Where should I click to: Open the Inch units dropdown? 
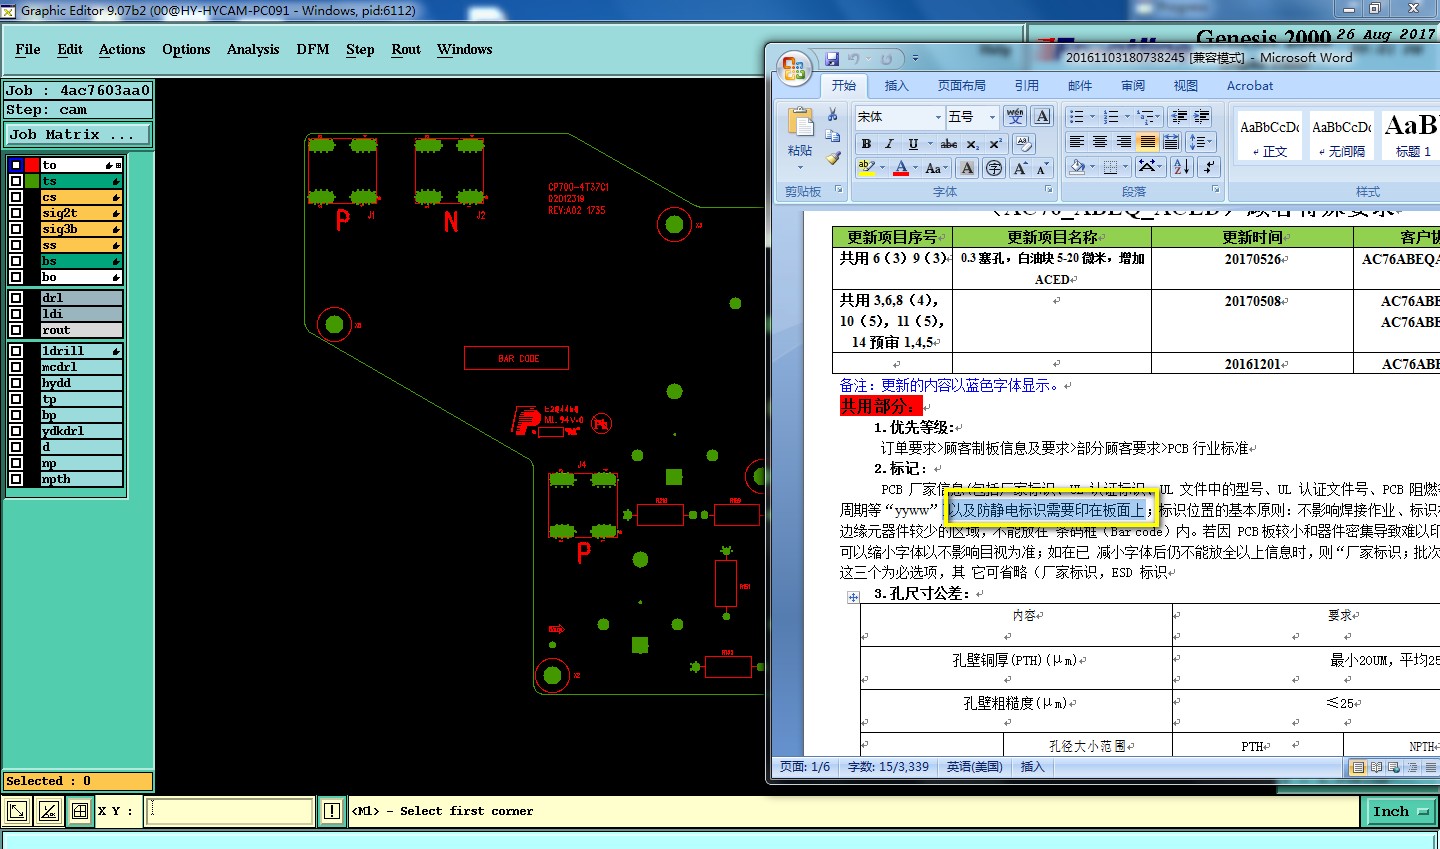click(1400, 811)
